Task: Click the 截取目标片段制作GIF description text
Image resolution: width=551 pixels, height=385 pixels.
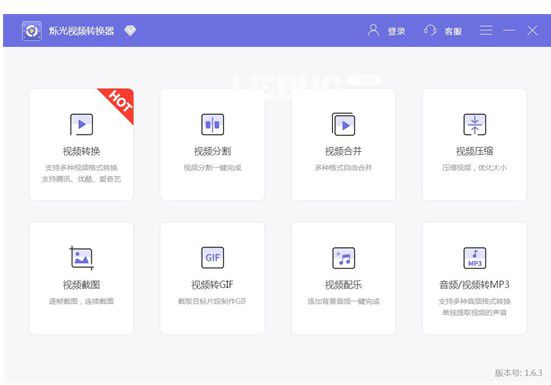Action: (x=212, y=301)
